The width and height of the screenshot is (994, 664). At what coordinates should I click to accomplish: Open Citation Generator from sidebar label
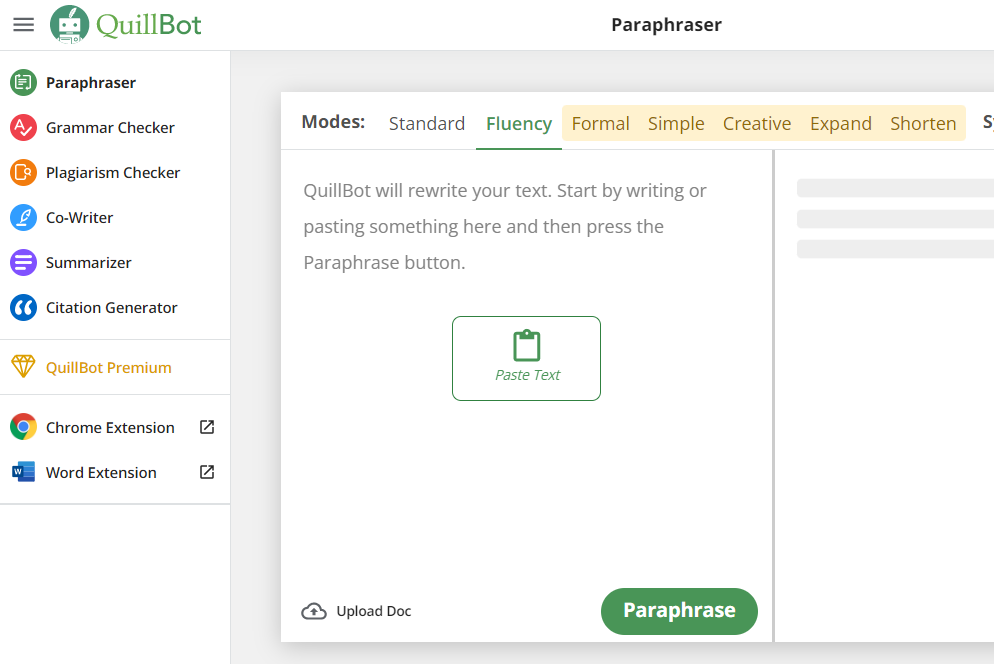pyautogui.click(x=112, y=308)
